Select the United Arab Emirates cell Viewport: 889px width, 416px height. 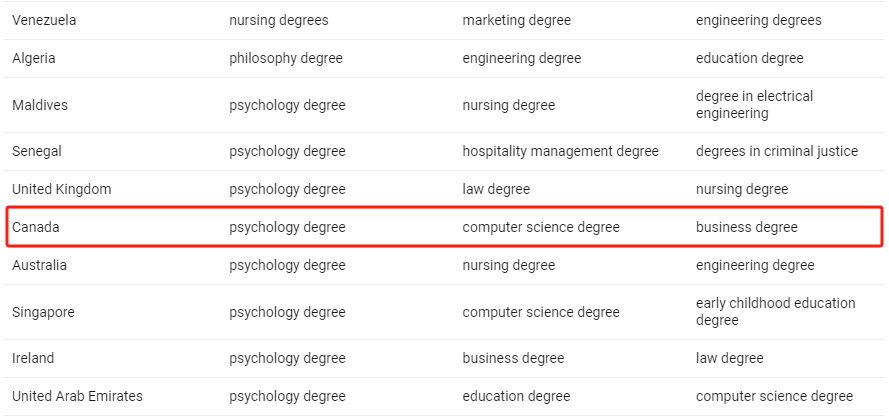pos(77,396)
